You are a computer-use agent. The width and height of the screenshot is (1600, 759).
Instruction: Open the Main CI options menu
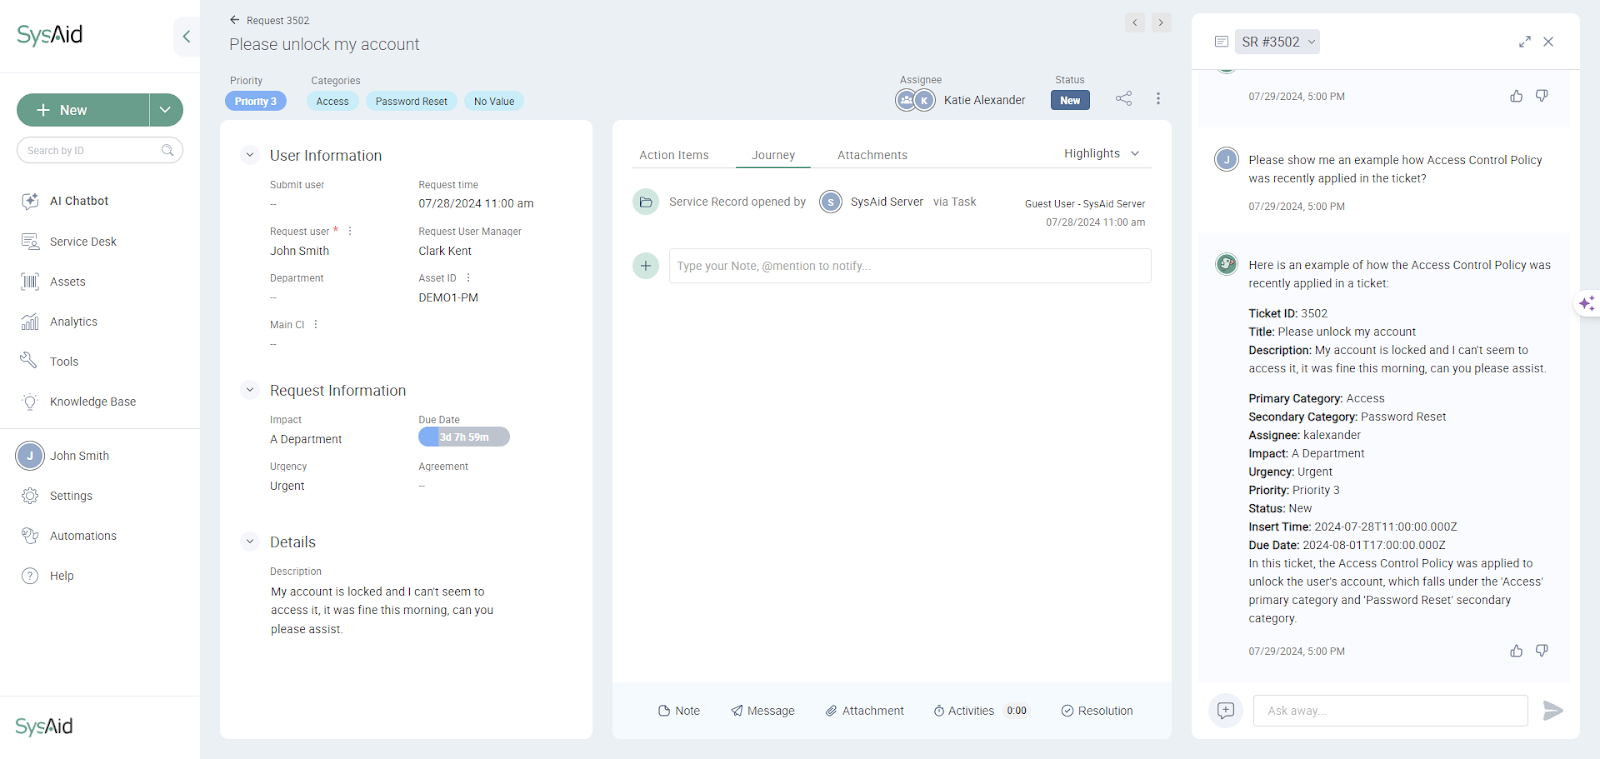[316, 325]
